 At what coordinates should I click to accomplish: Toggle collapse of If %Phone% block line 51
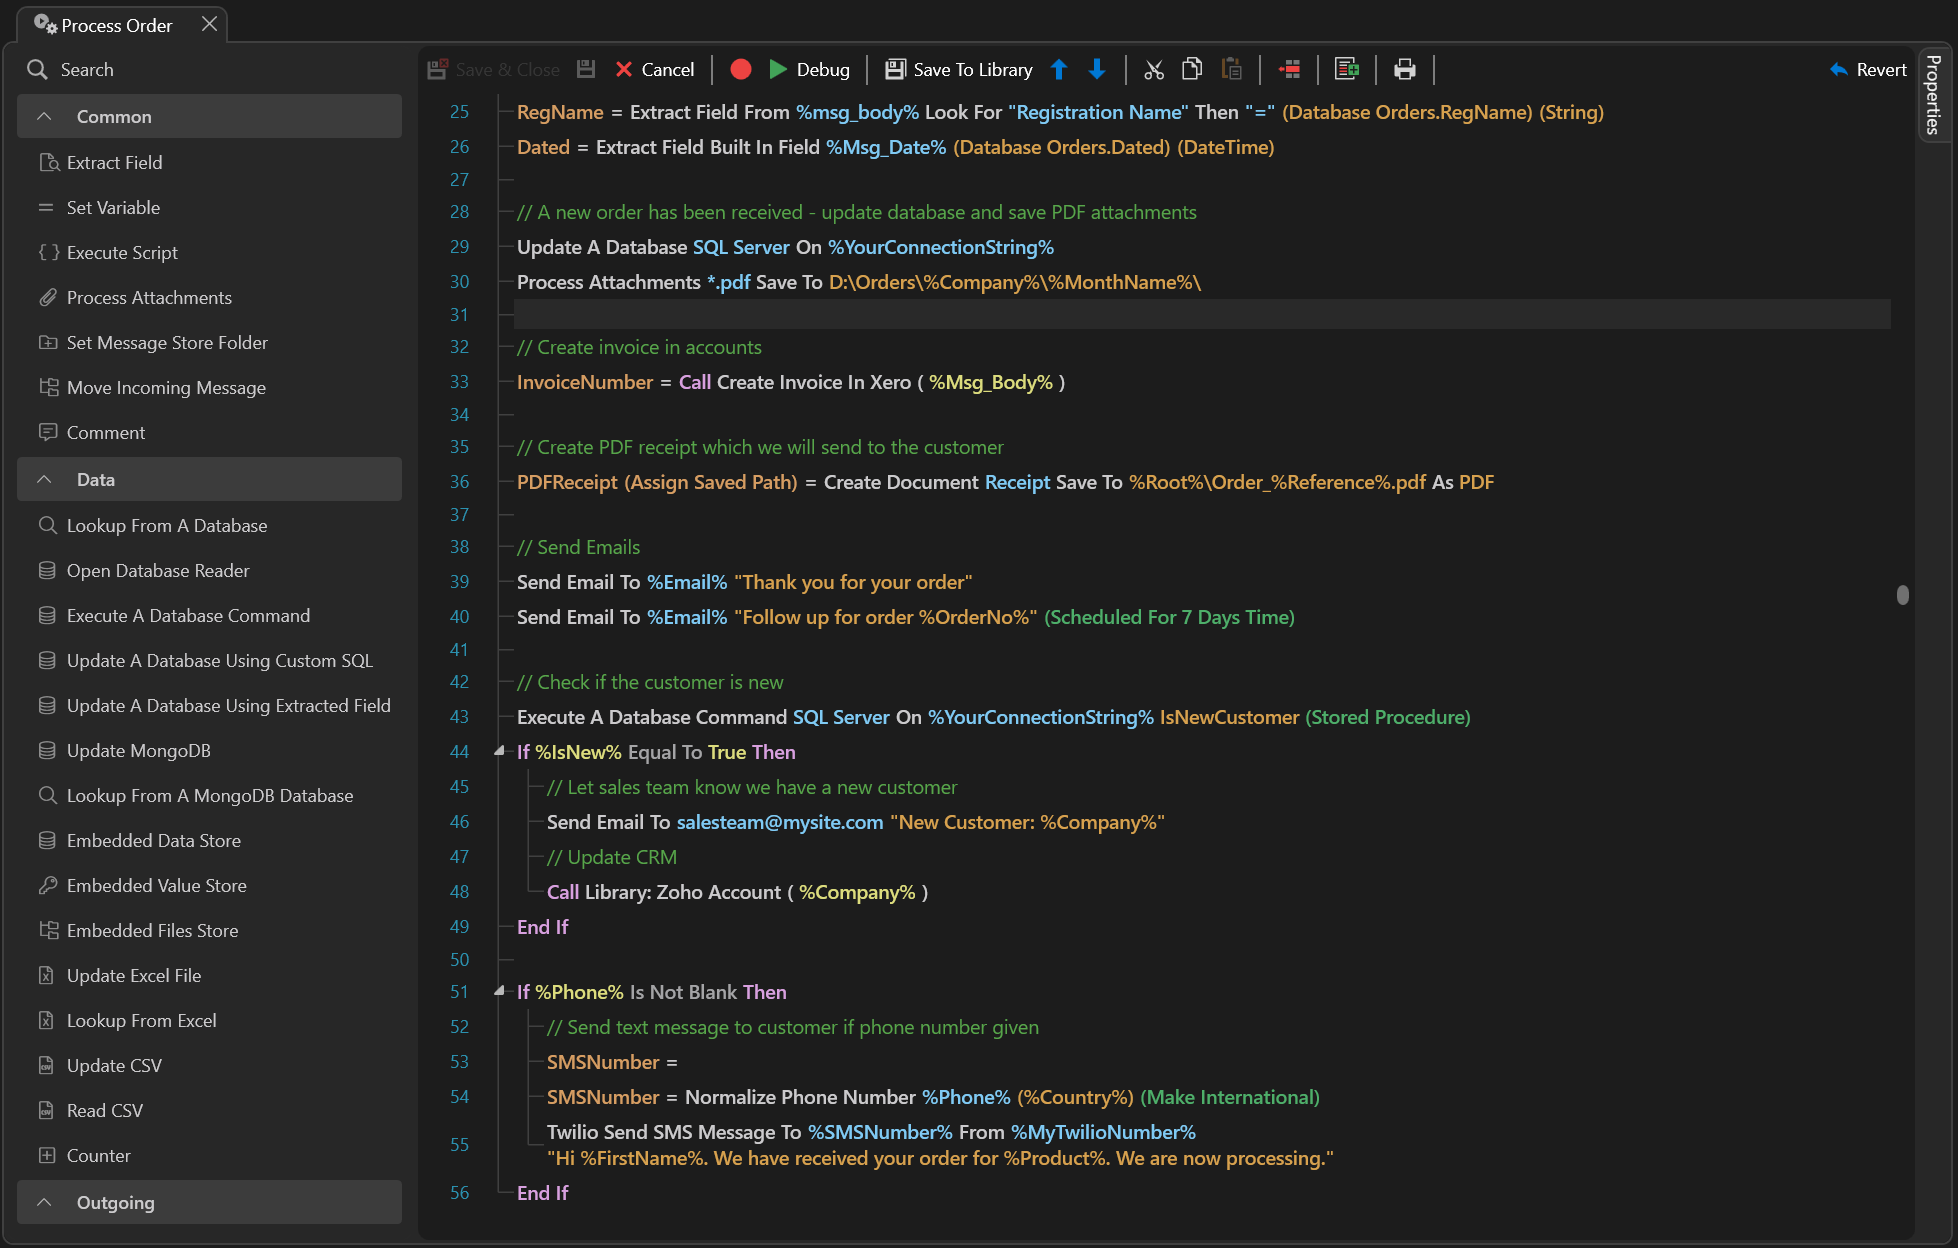point(494,991)
